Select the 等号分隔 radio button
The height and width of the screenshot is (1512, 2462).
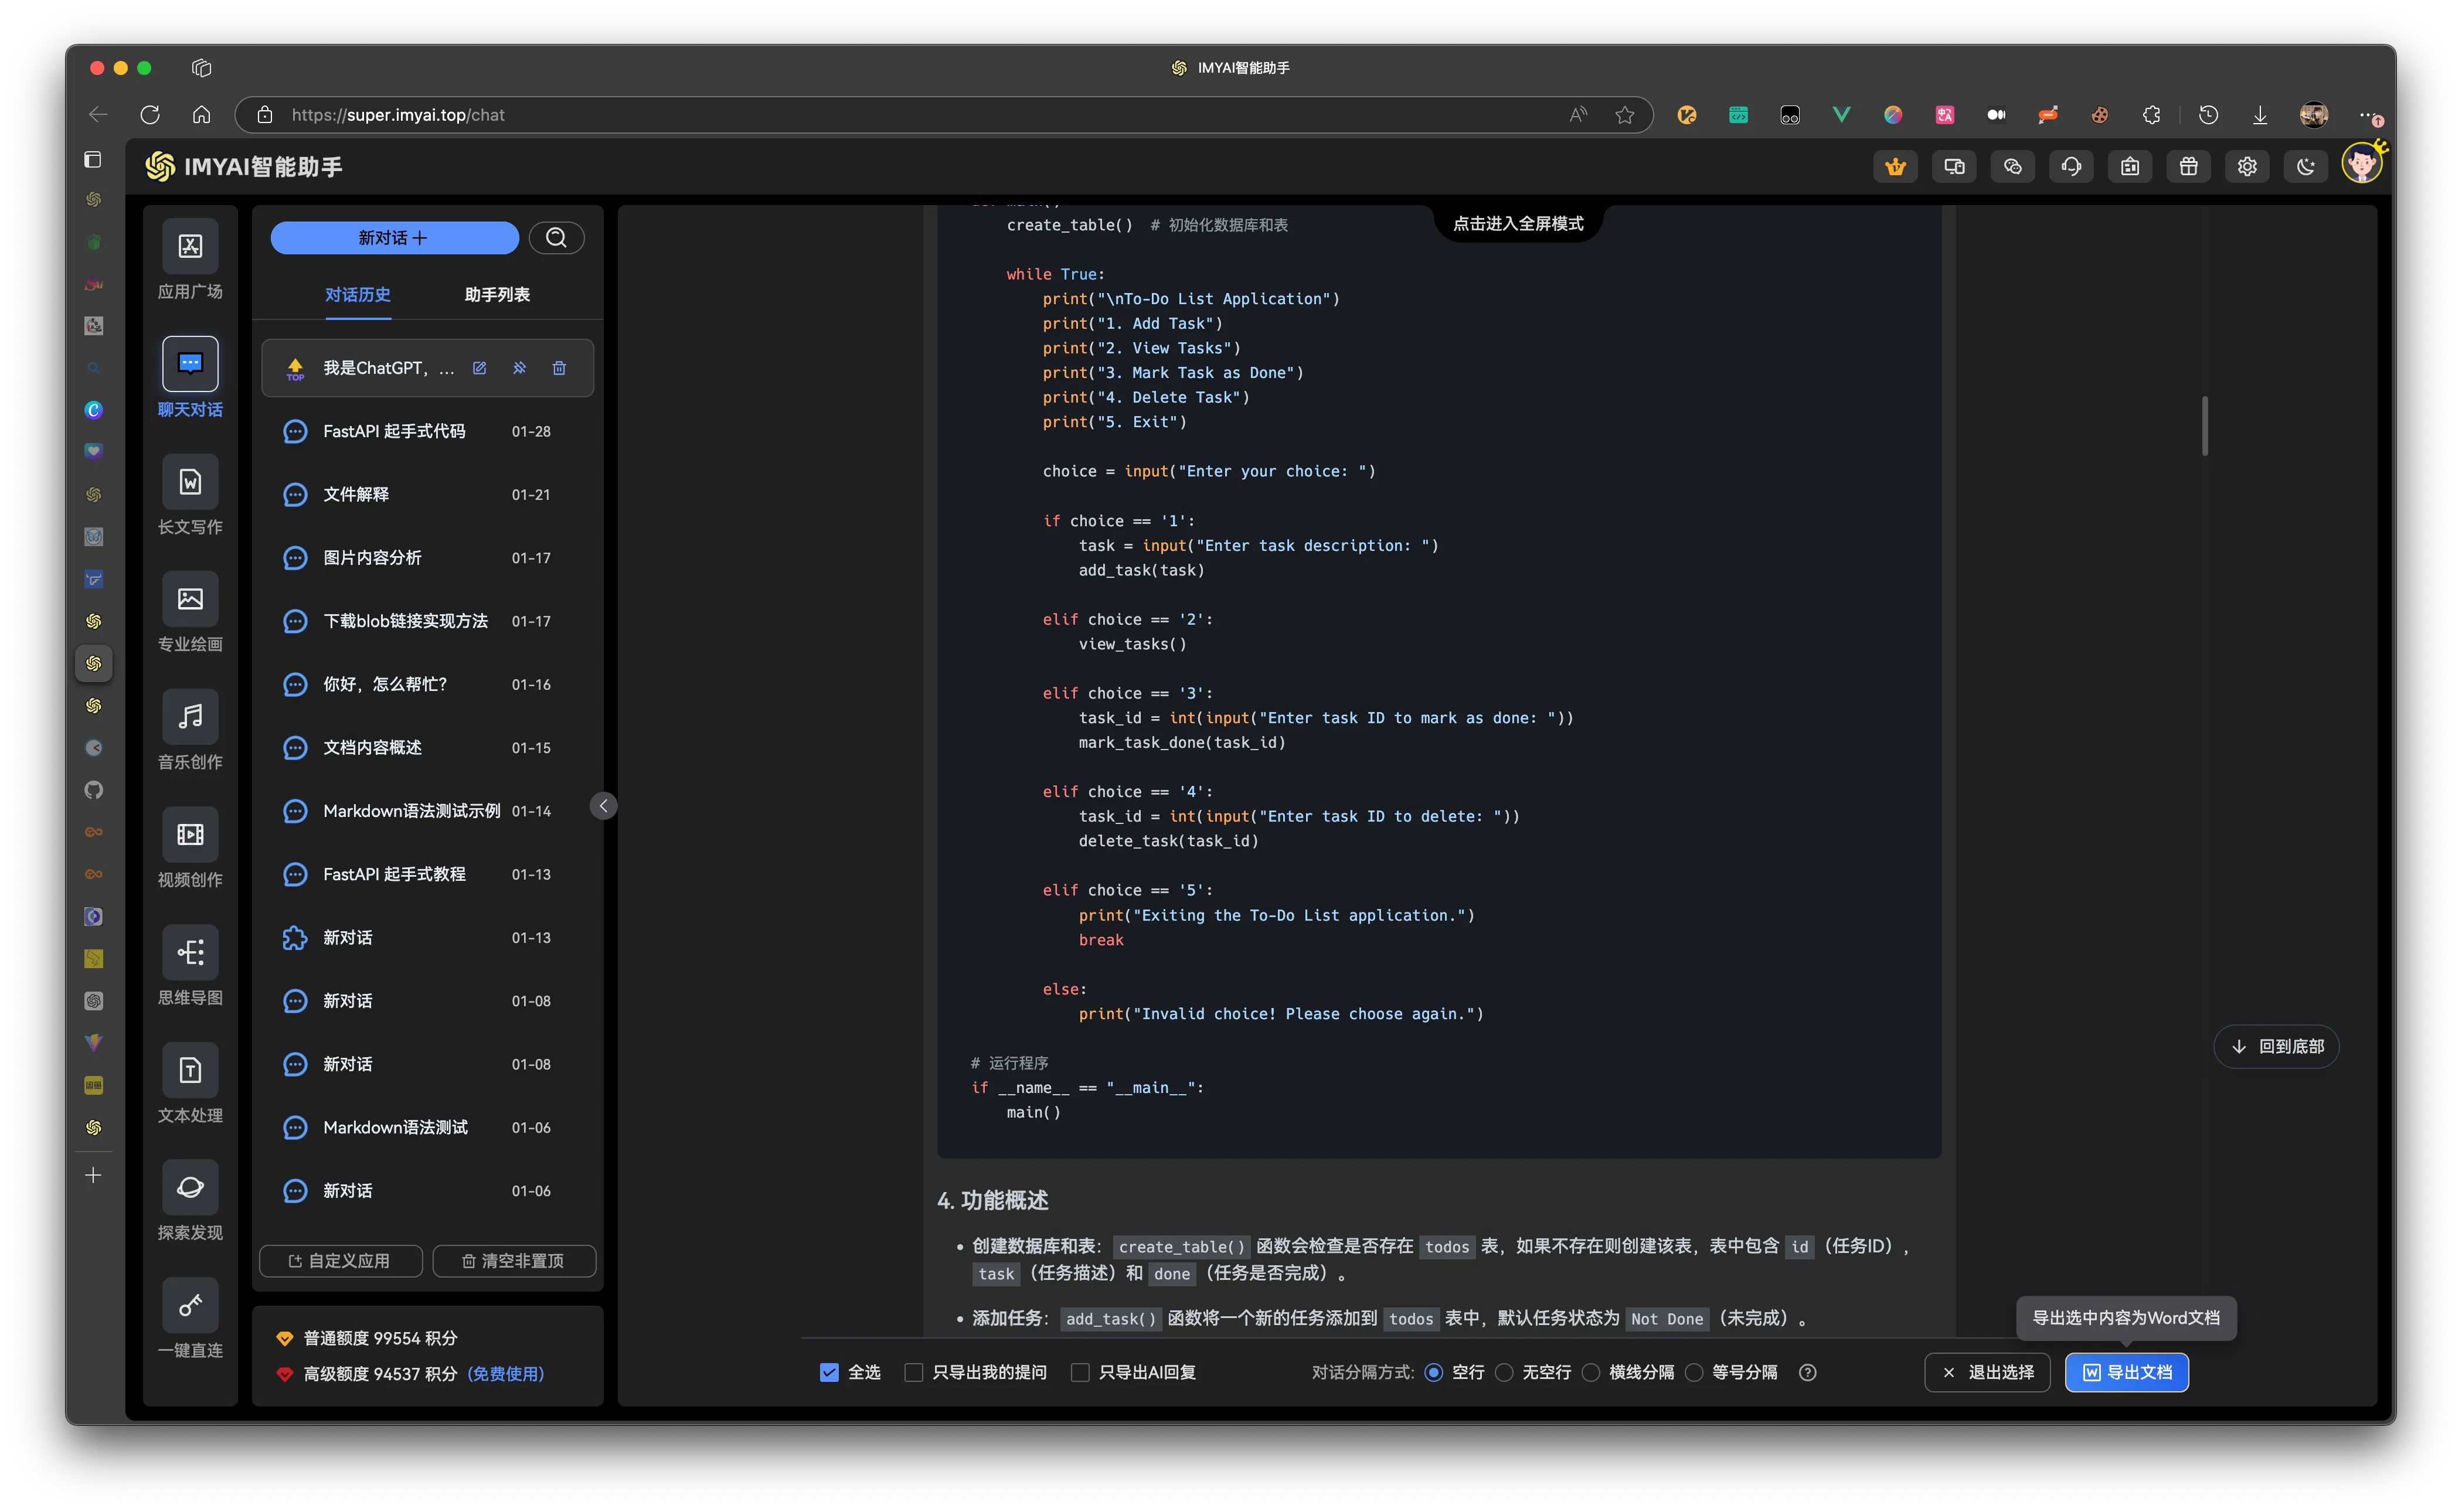(1693, 1372)
